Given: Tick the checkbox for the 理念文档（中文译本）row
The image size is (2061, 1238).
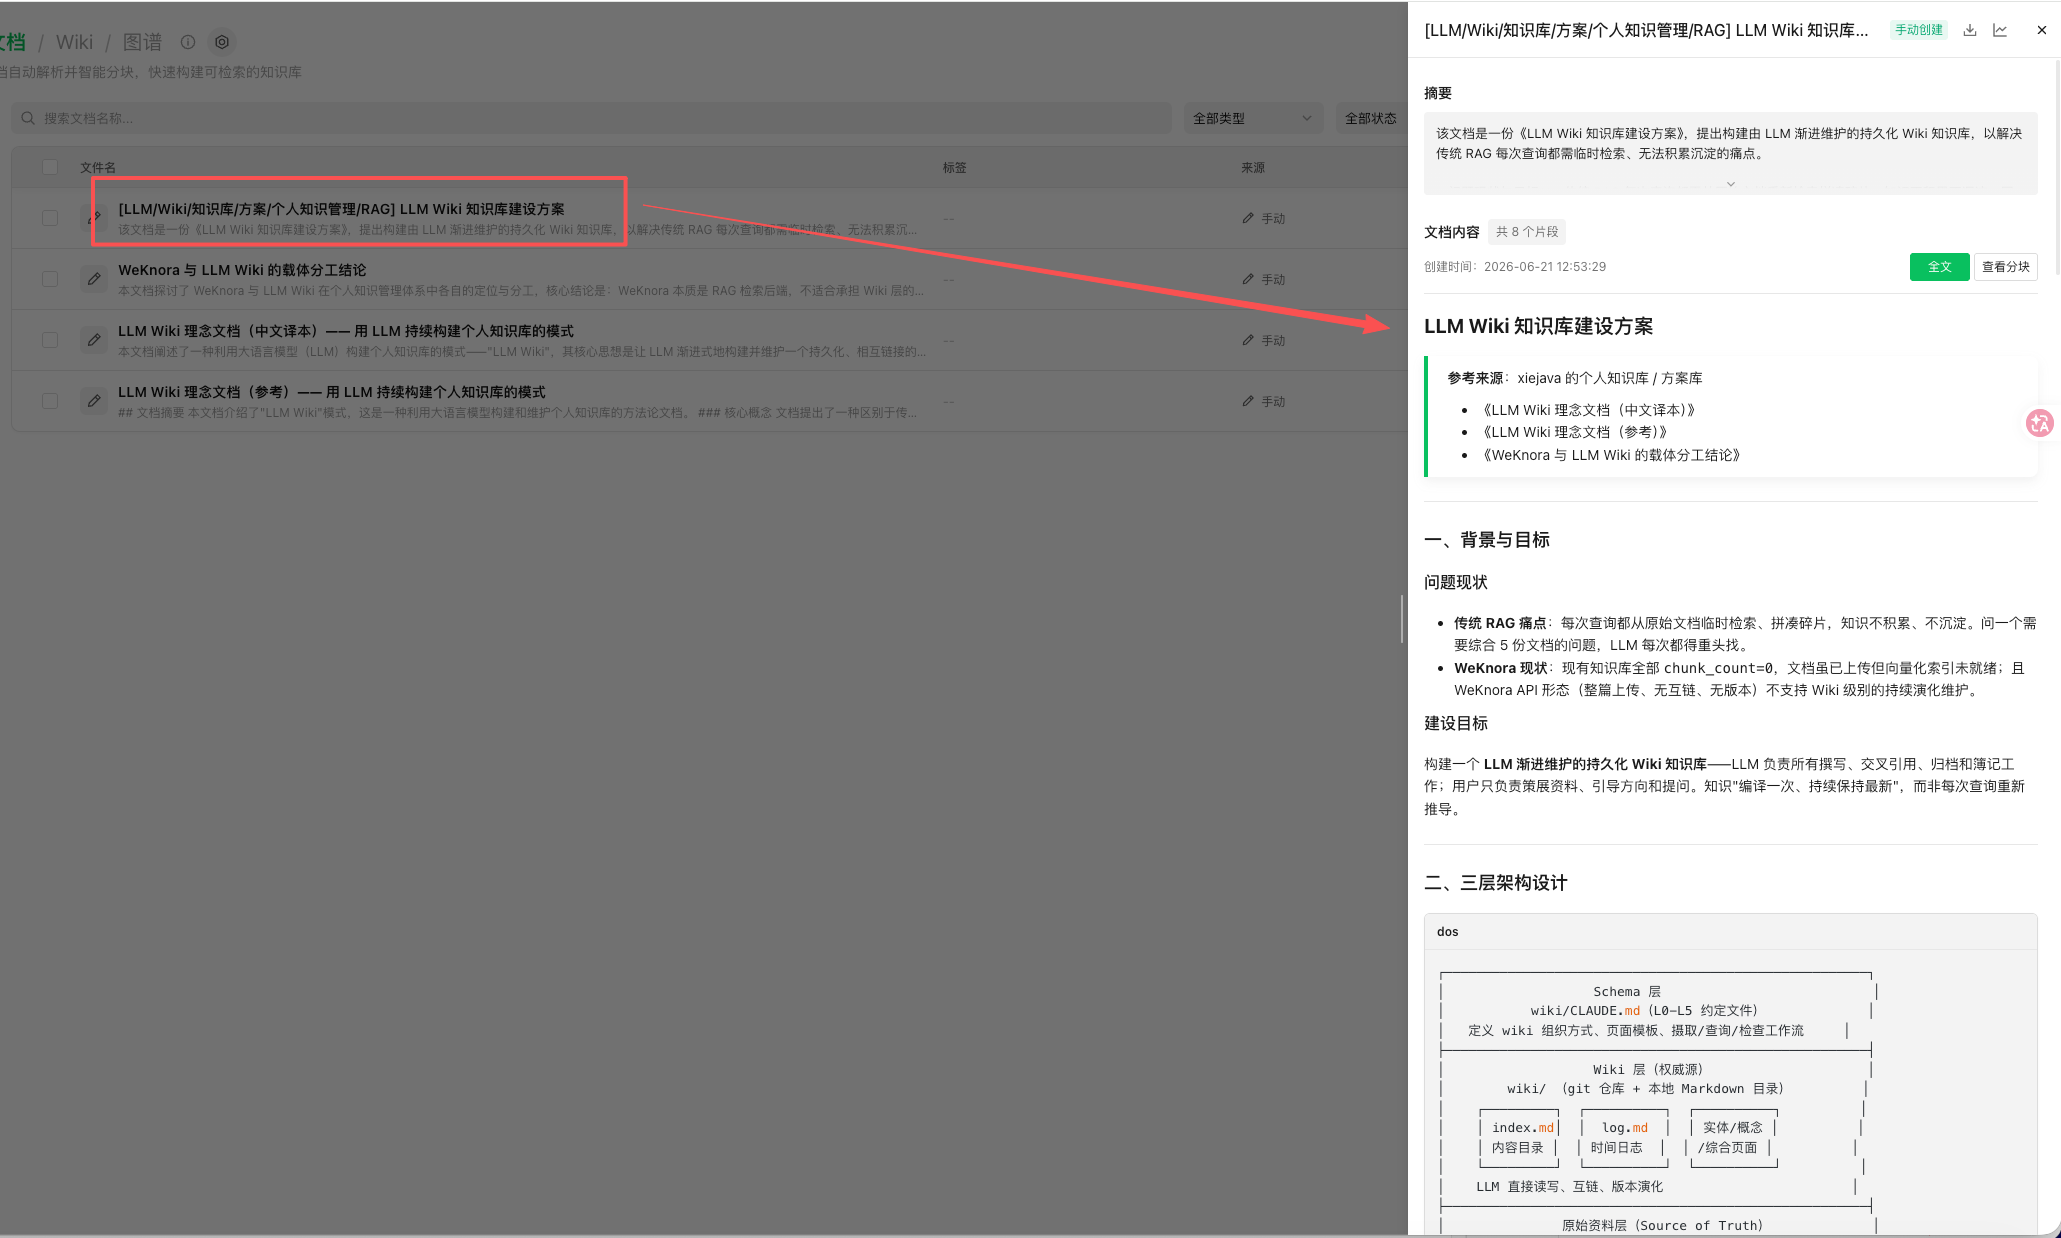Looking at the screenshot, I should (50, 340).
